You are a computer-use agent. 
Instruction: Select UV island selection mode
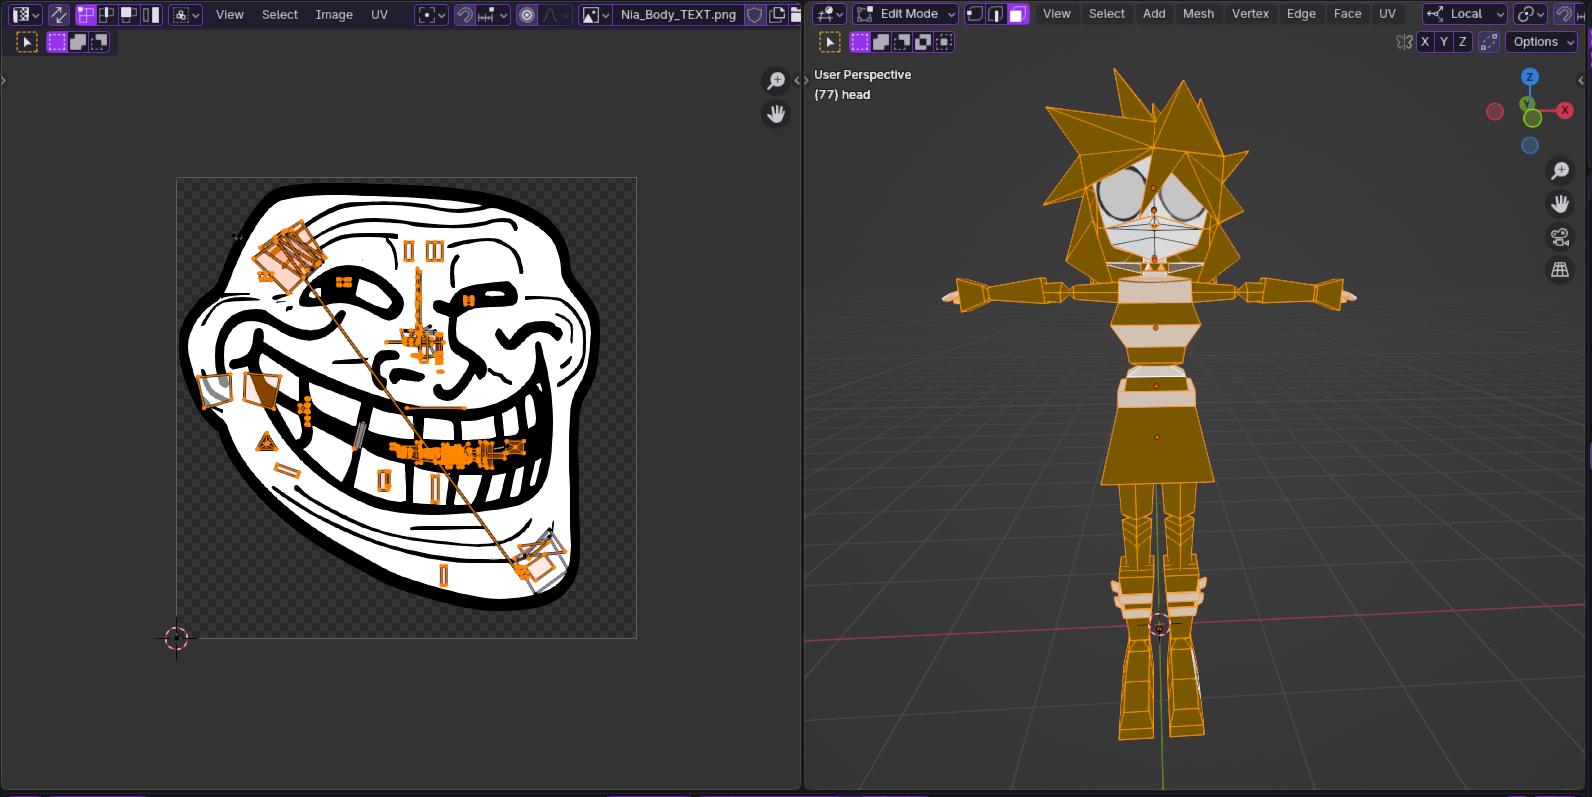tap(151, 14)
